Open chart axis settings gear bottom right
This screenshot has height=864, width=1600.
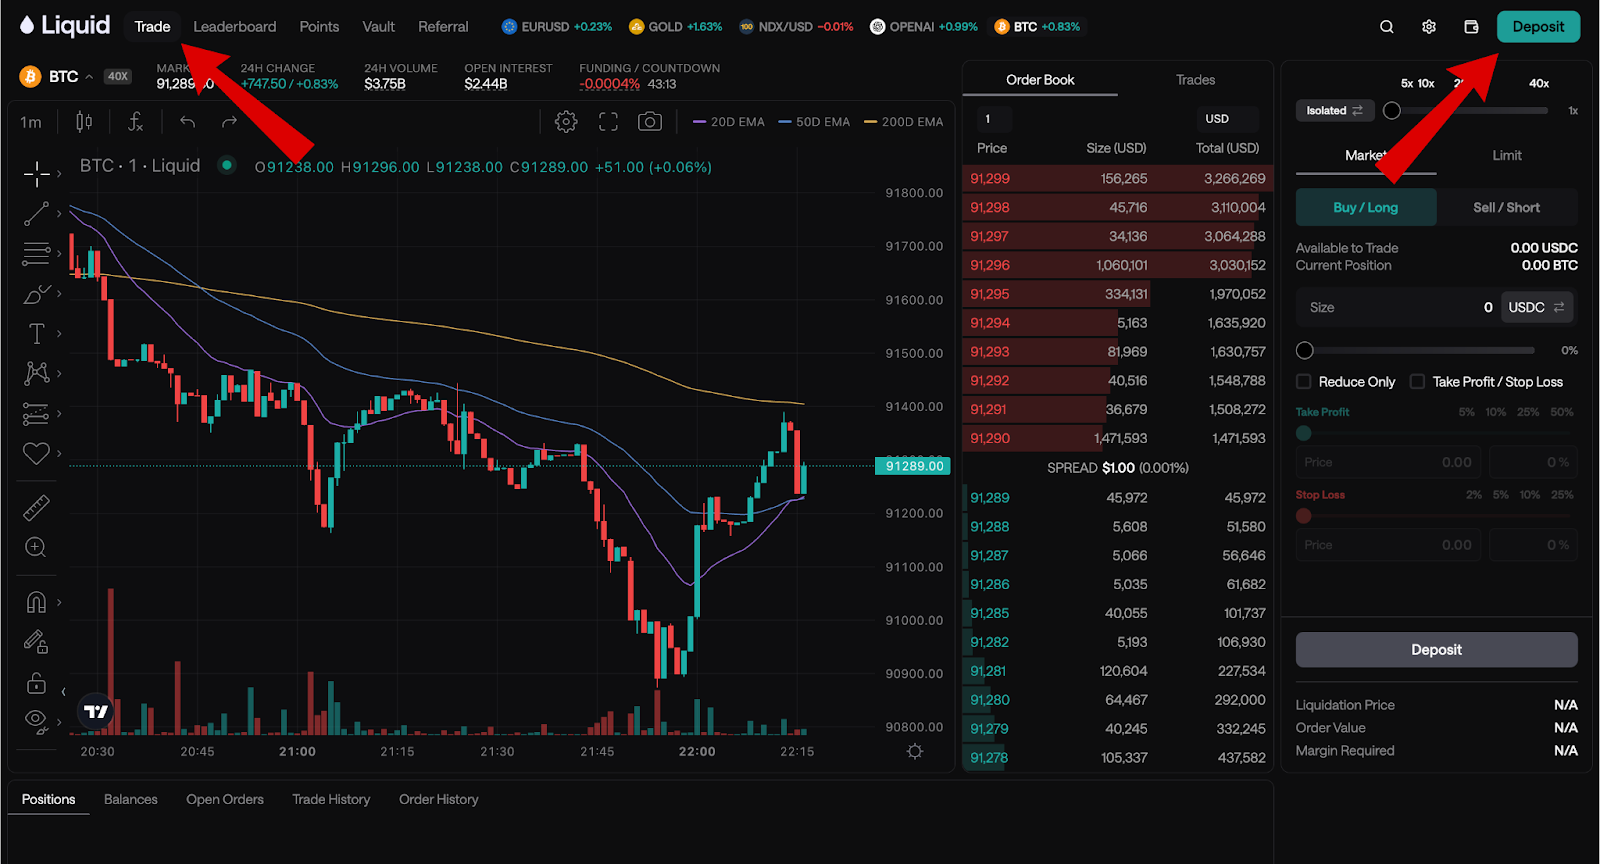915,751
